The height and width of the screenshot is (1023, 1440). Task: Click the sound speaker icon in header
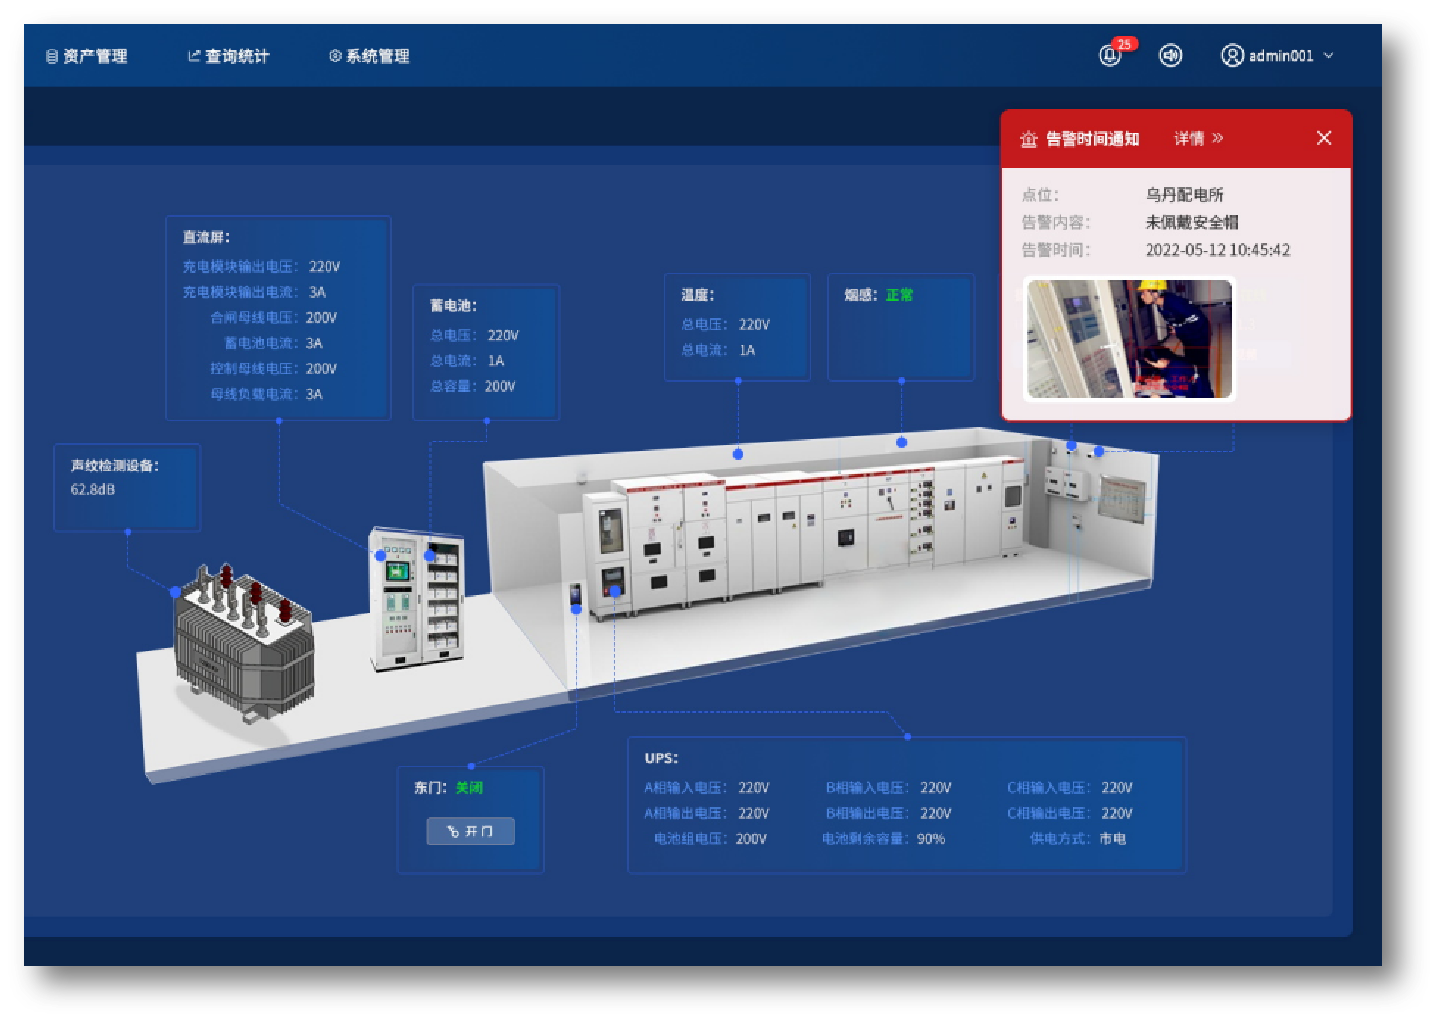pyautogui.click(x=1170, y=56)
